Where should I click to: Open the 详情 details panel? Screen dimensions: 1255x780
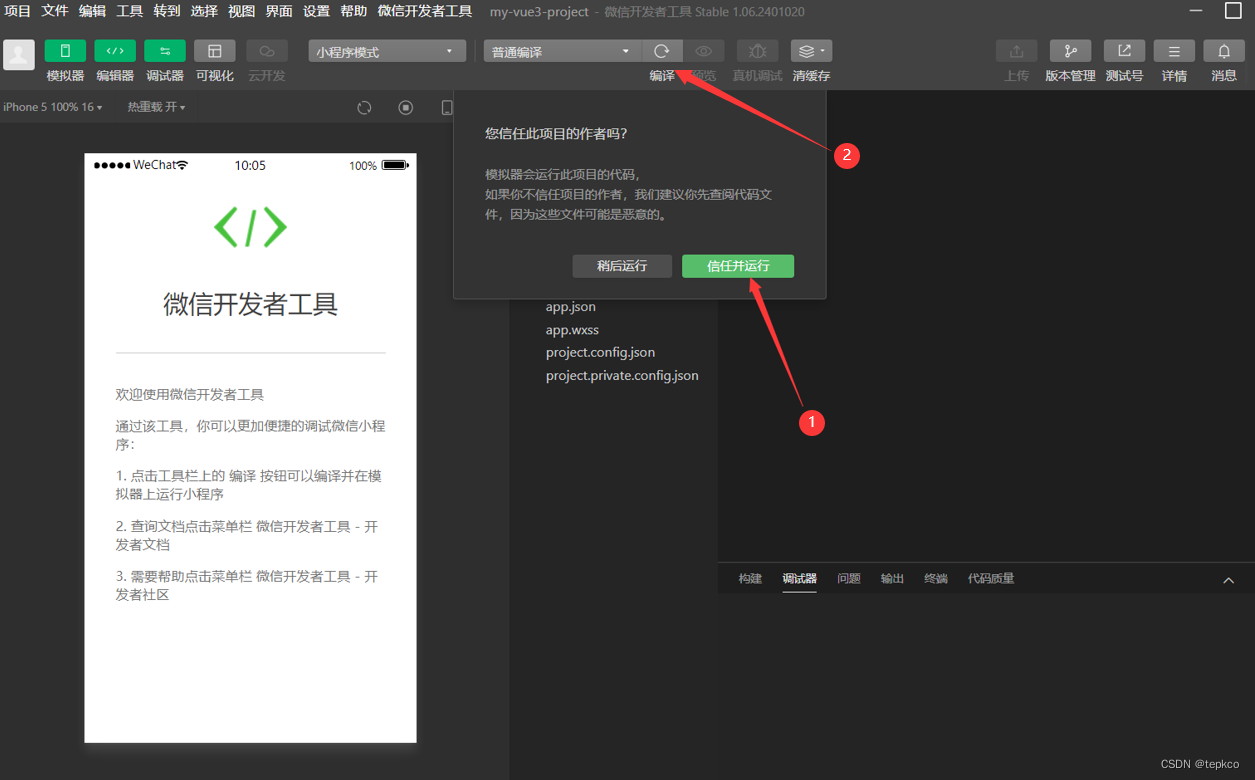pos(1174,51)
